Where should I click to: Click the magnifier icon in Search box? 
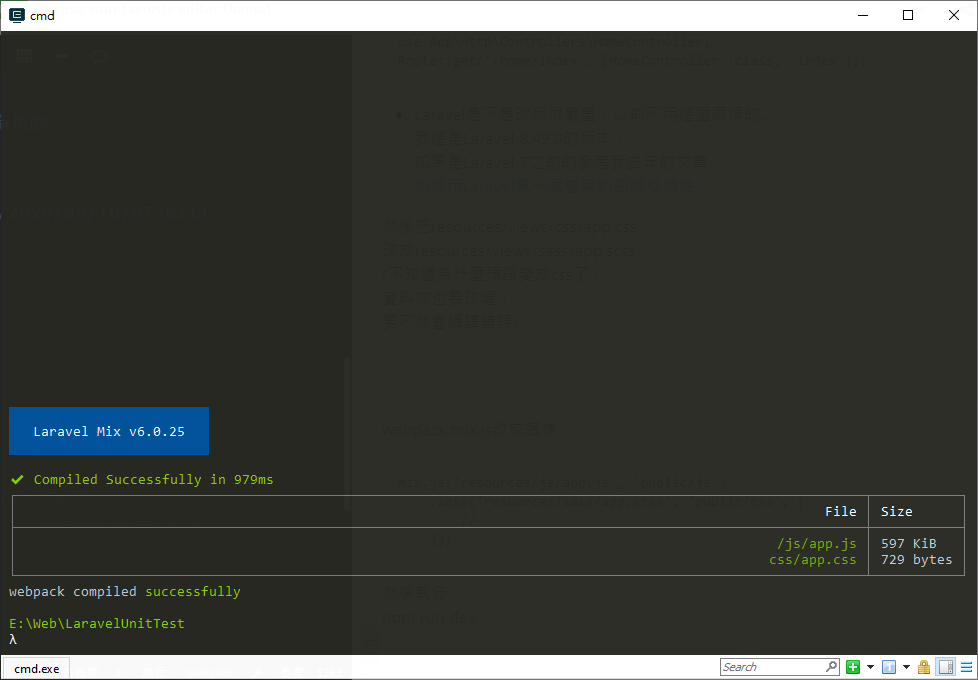831,667
